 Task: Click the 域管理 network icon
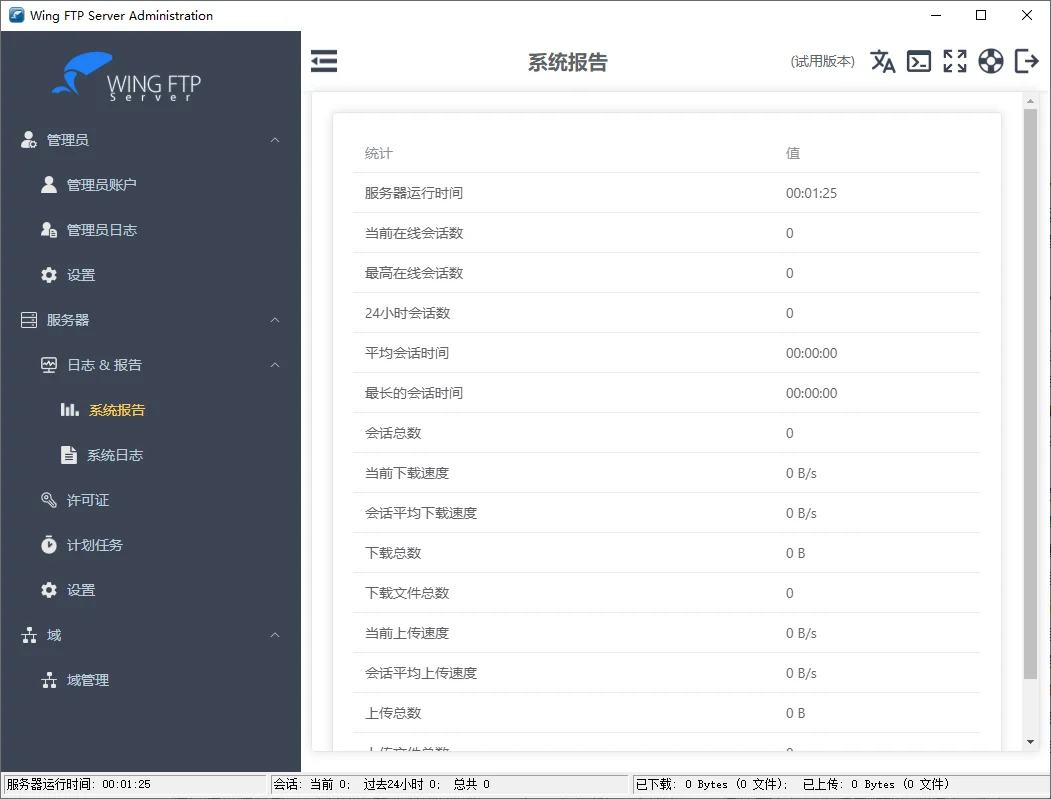click(x=48, y=680)
